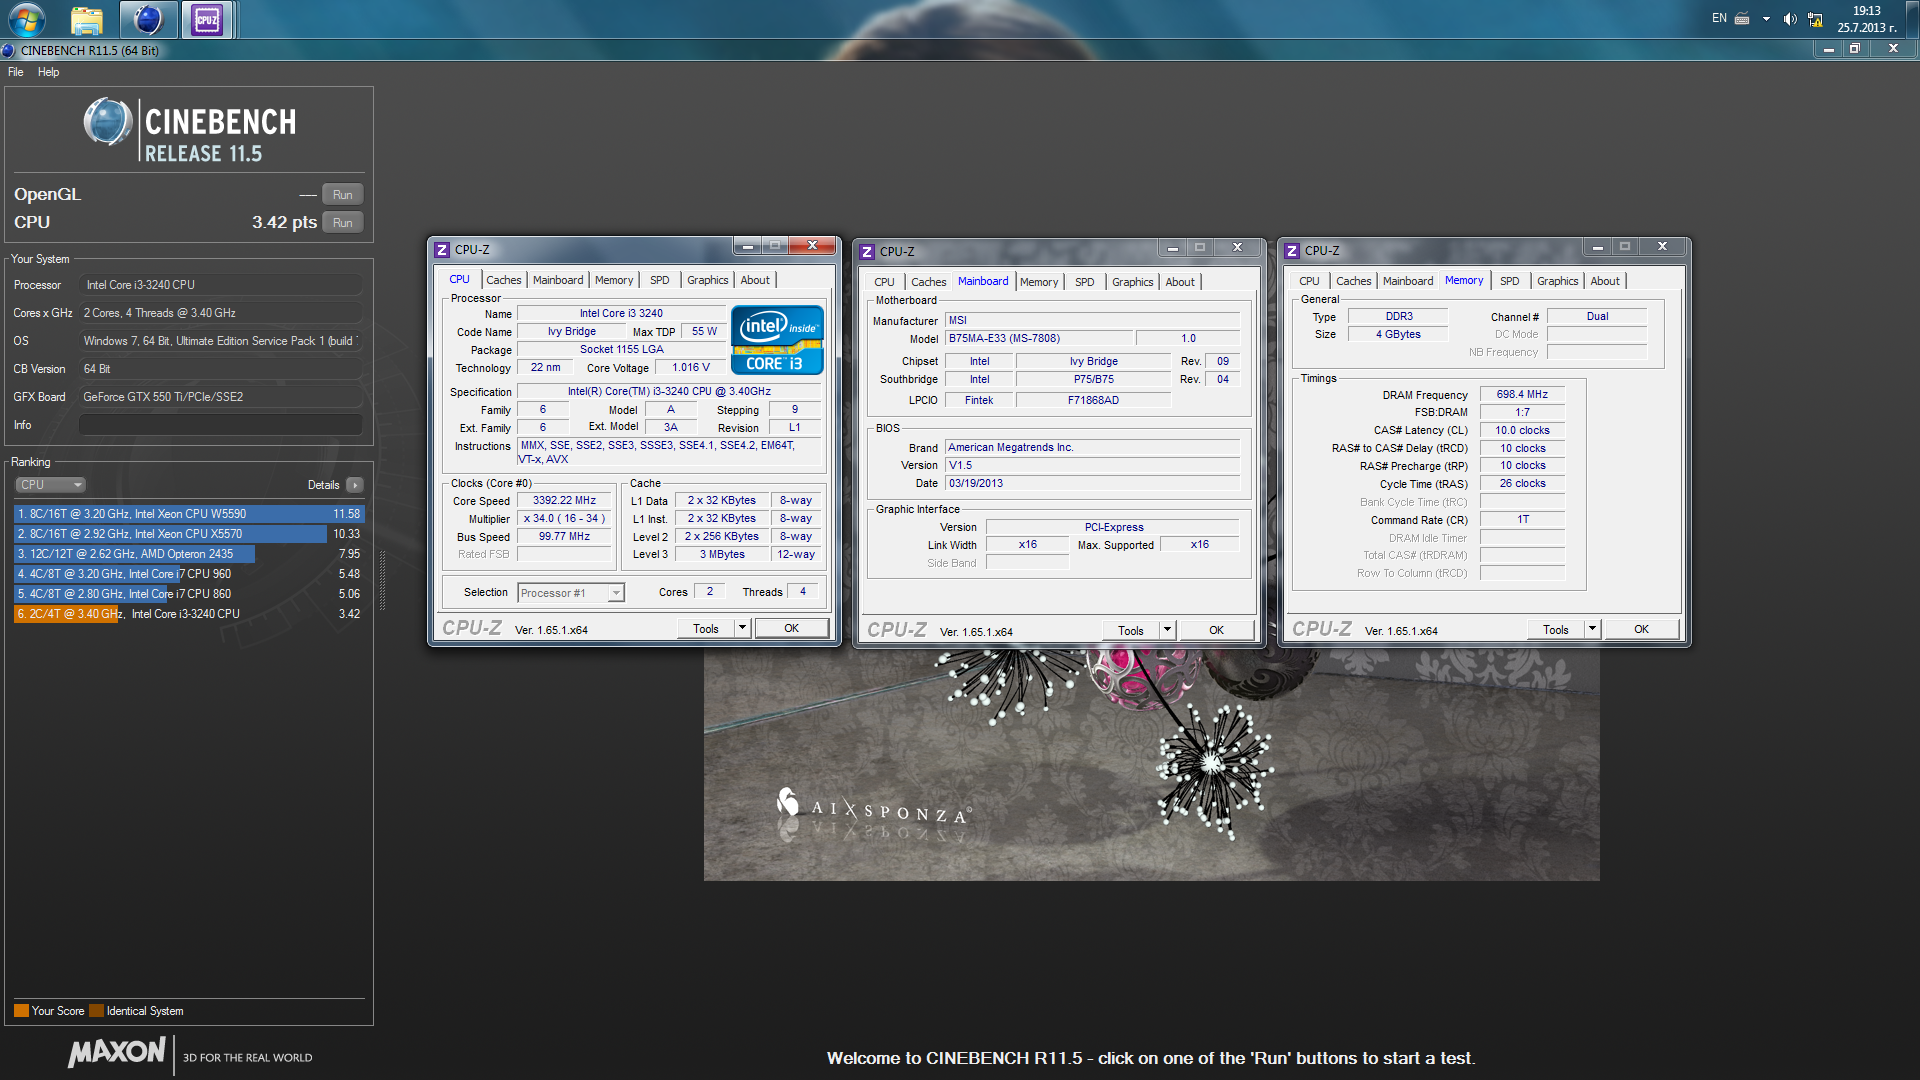This screenshot has height=1080, width=1920.
Task: Open Caches tab in first CPU-Z window
Action: click(x=504, y=280)
